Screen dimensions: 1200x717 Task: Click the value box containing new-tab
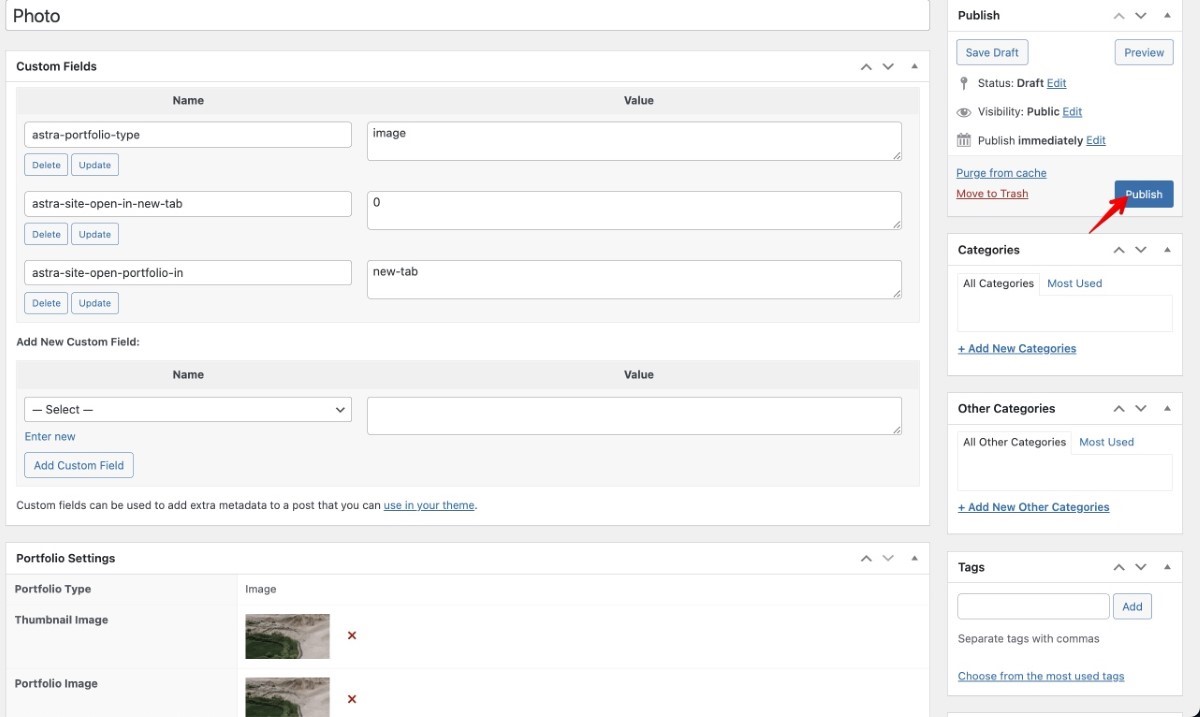pos(634,279)
